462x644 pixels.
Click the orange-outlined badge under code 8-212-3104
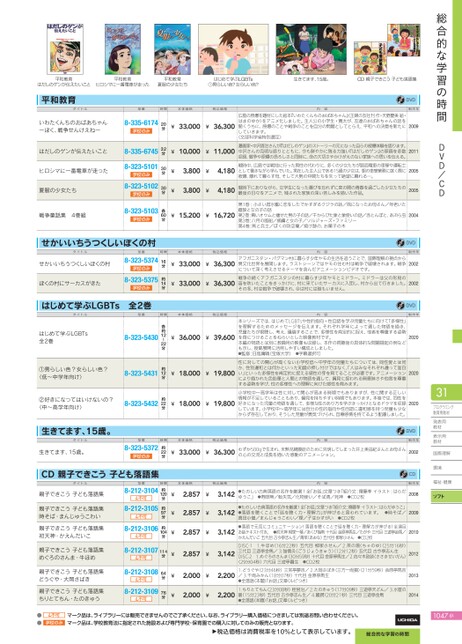pos(141,498)
